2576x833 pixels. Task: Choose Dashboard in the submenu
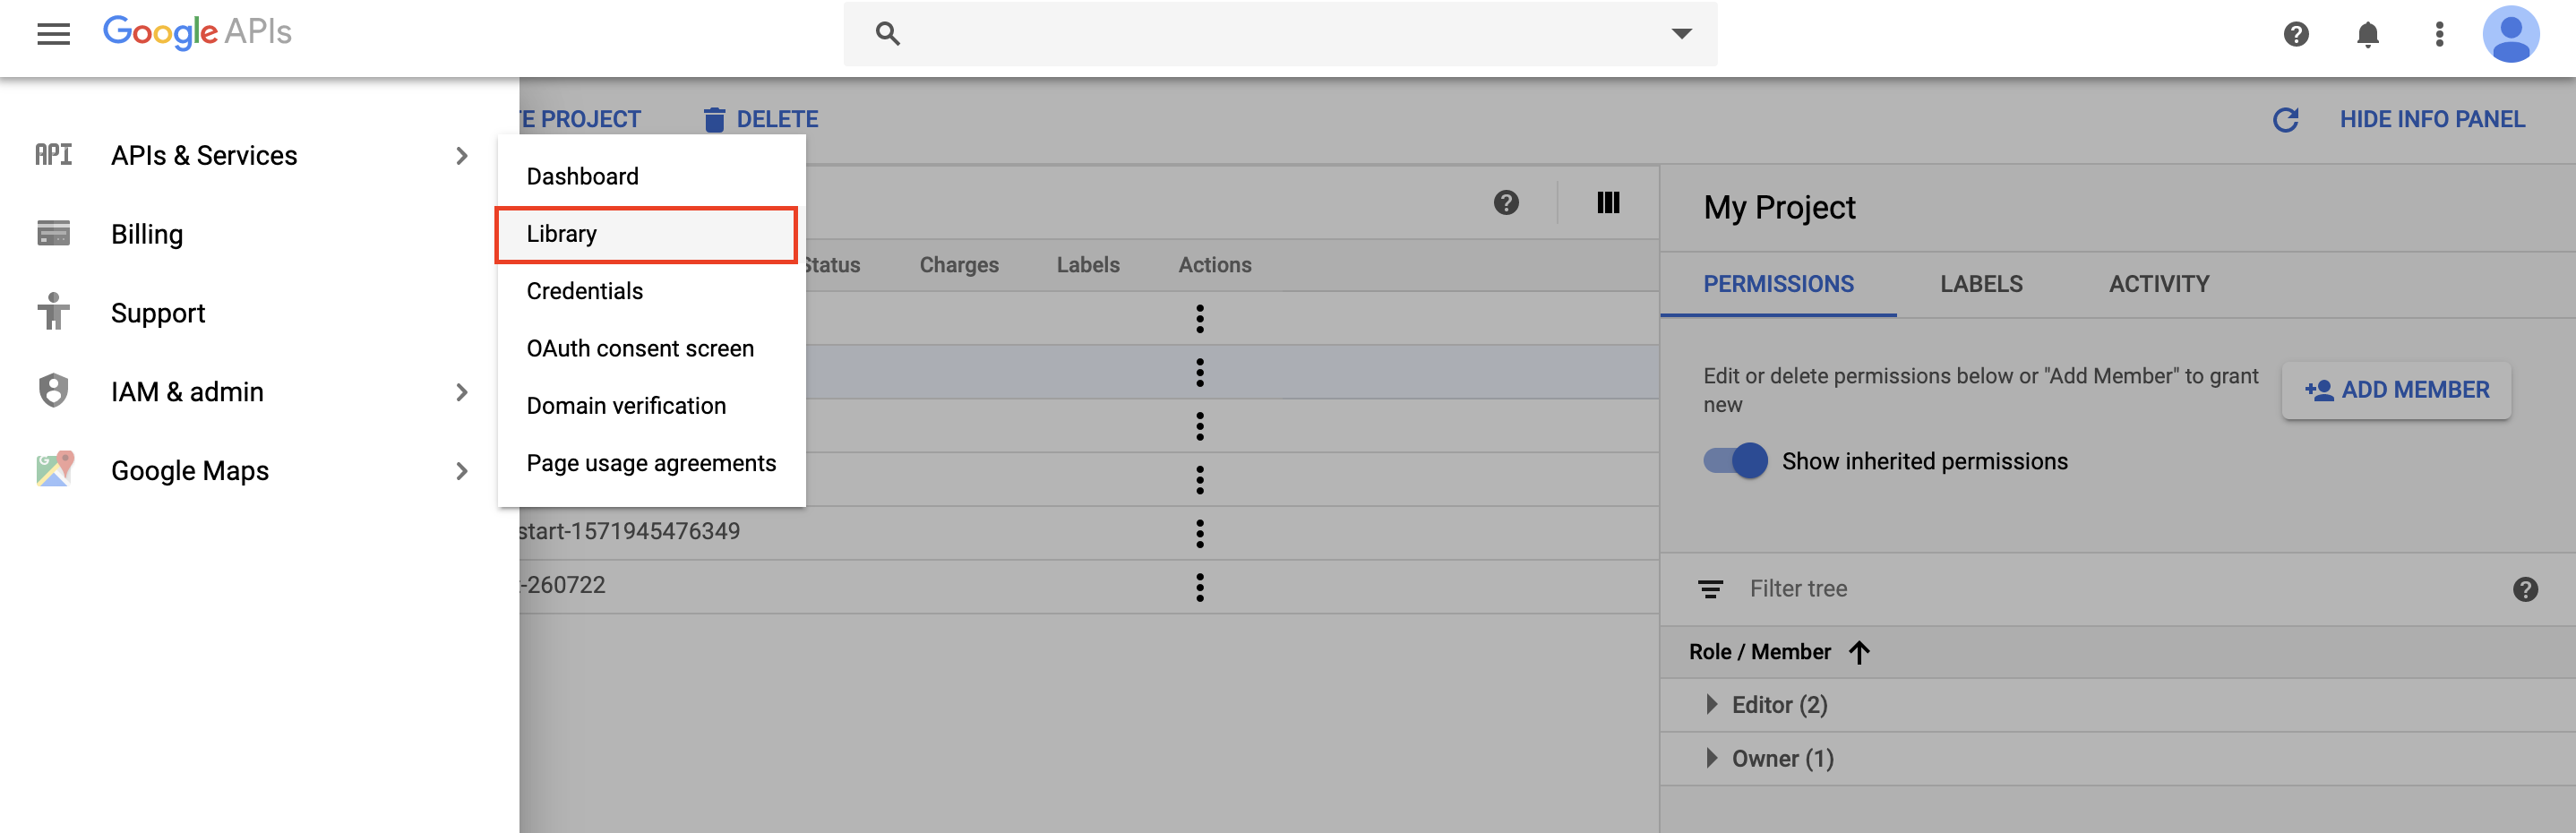coord(582,177)
